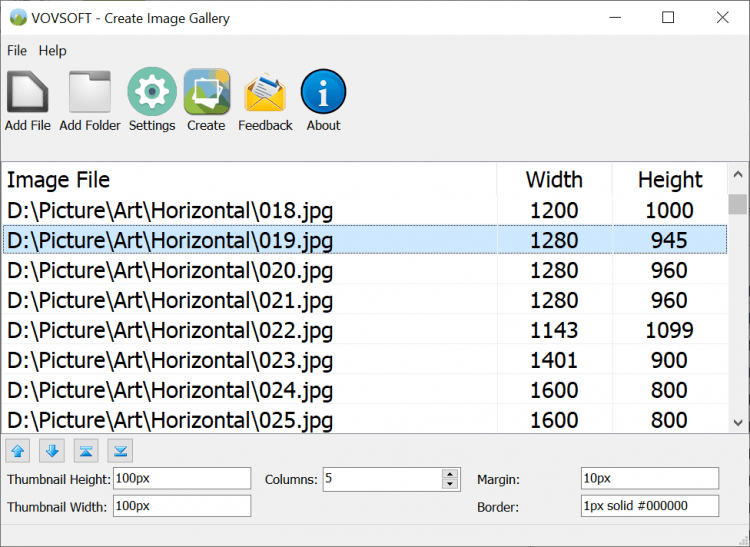
Task: Click the Add File toolbar icon
Action: (28, 93)
